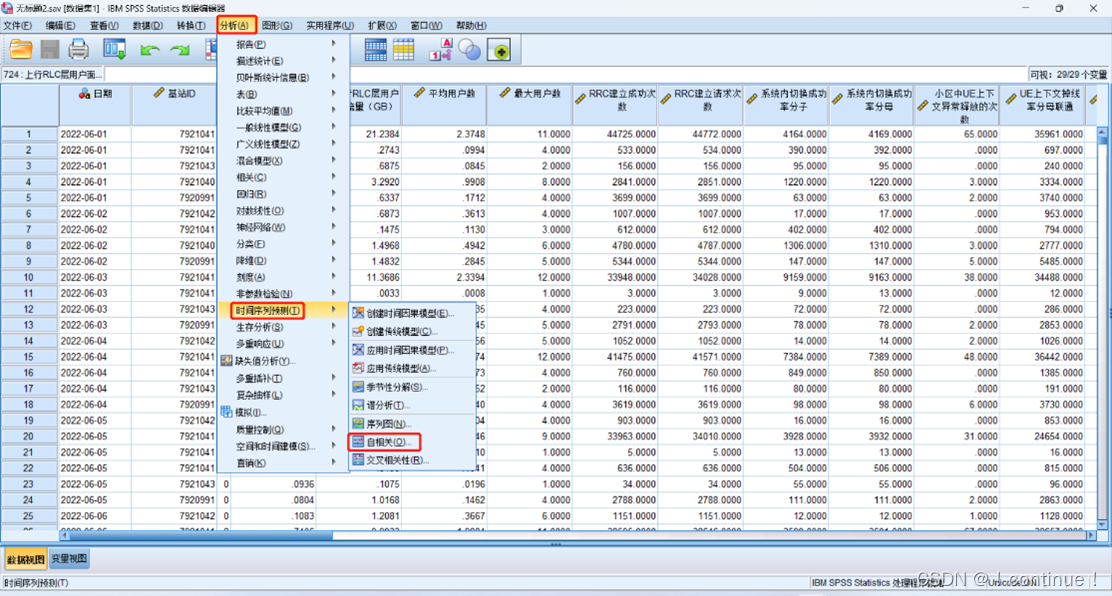Click the green Redo arrow
The width and height of the screenshot is (1112, 596).
[x=179, y=50]
